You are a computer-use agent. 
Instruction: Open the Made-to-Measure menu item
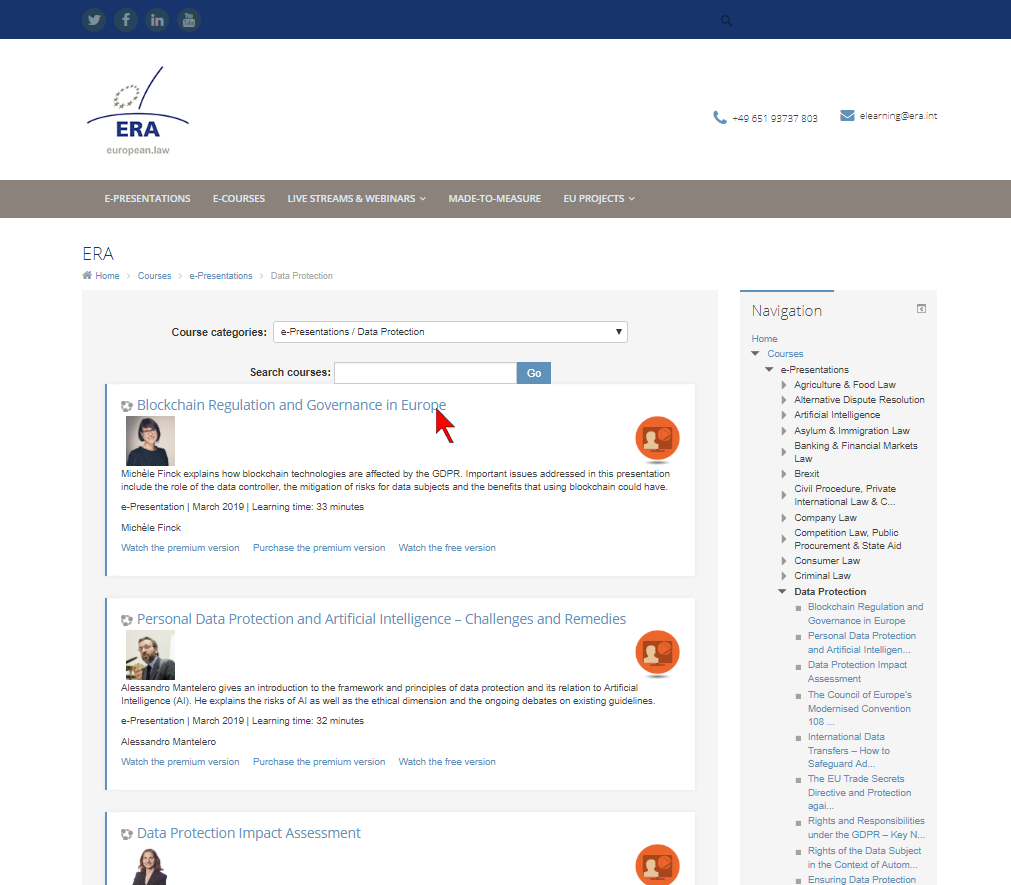click(x=495, y=199)
